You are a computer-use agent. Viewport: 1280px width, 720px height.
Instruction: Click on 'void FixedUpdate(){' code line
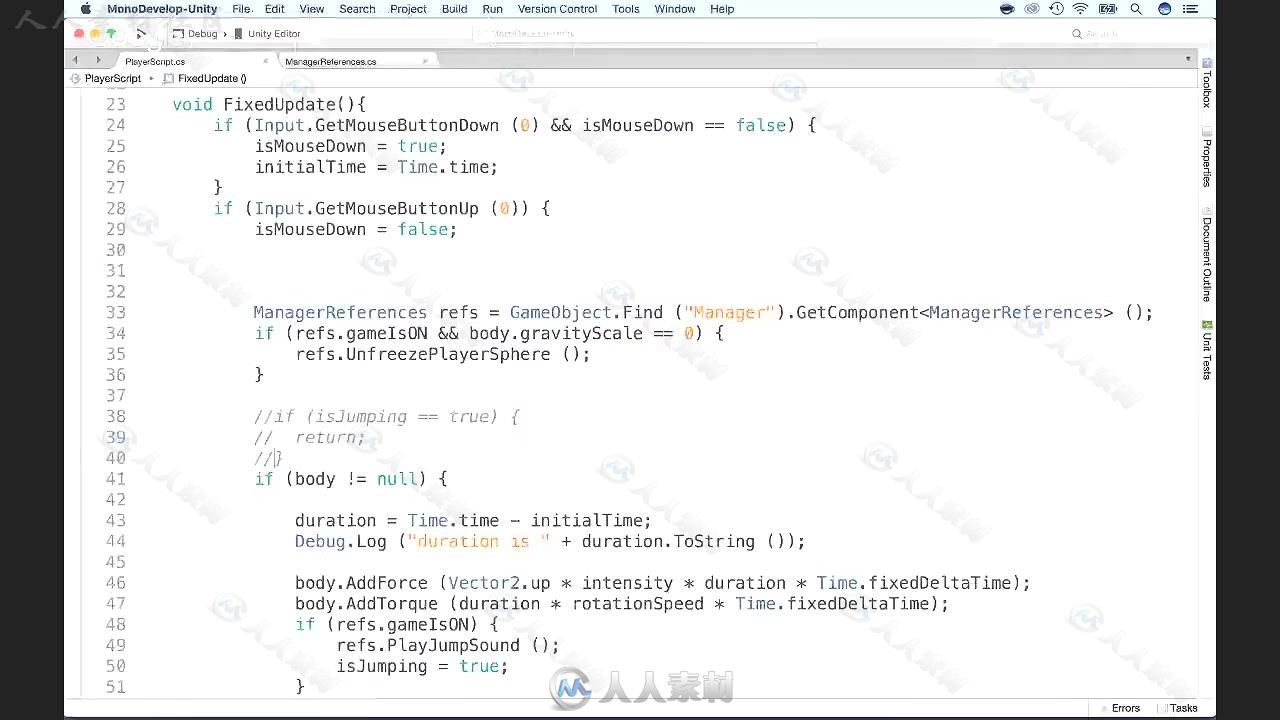[x=269, y=104]
